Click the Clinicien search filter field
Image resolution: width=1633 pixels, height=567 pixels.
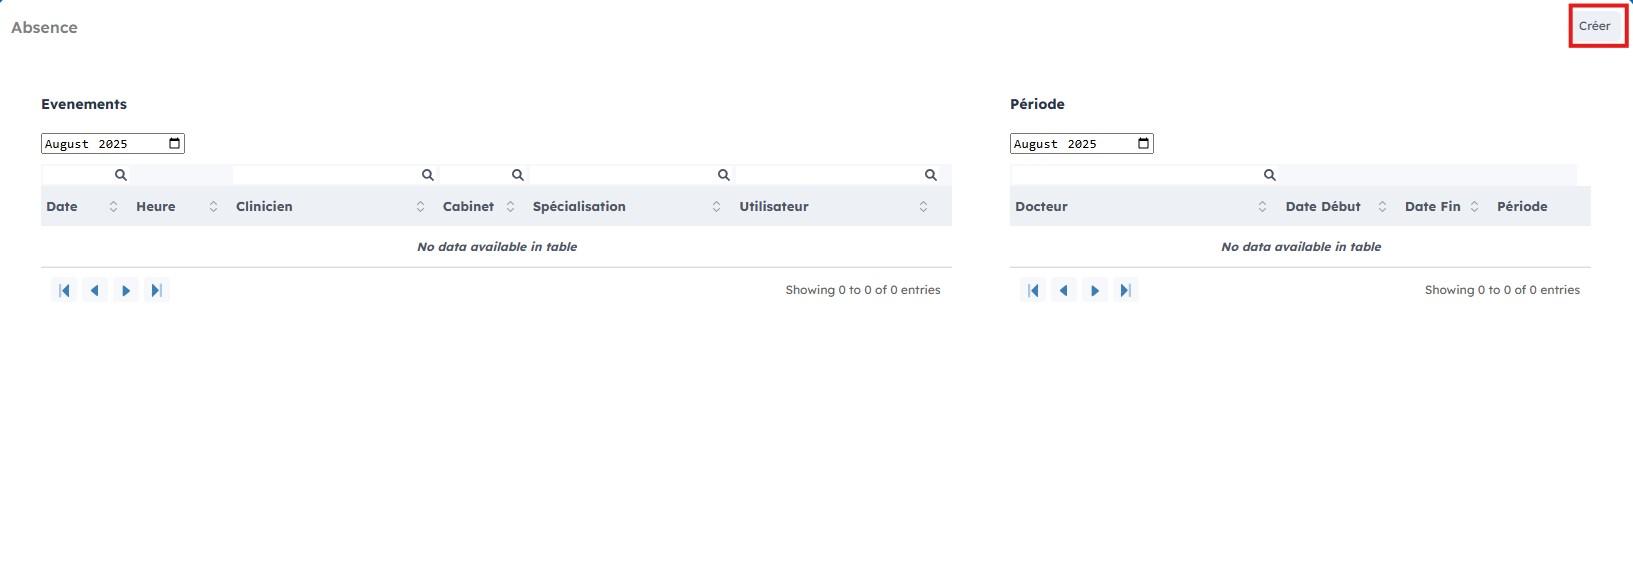coord(325,175)
